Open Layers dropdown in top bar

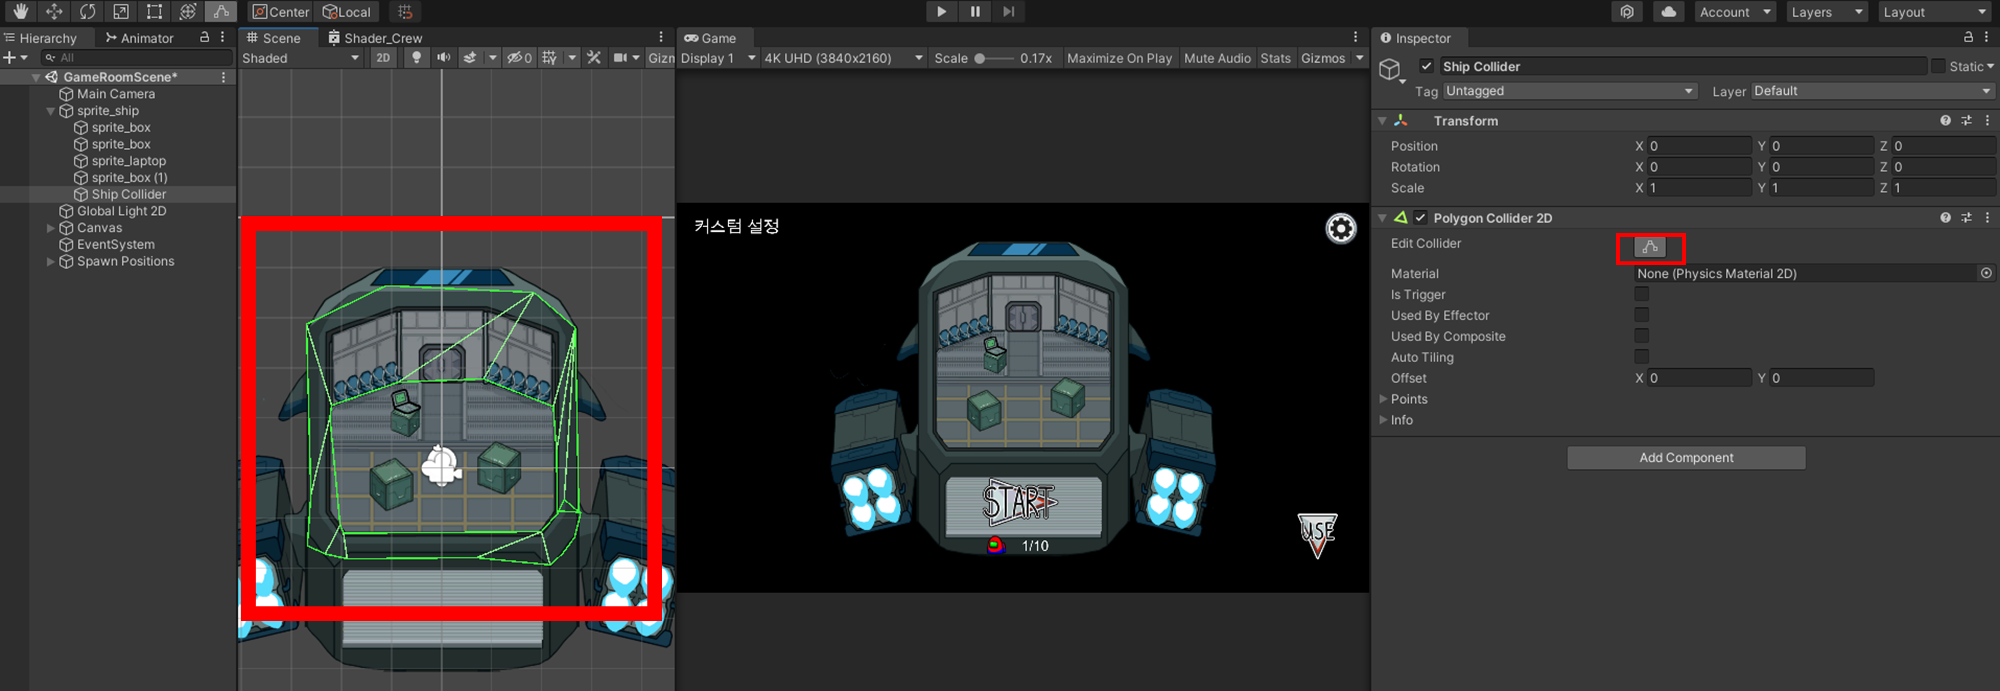(1827, 12)
